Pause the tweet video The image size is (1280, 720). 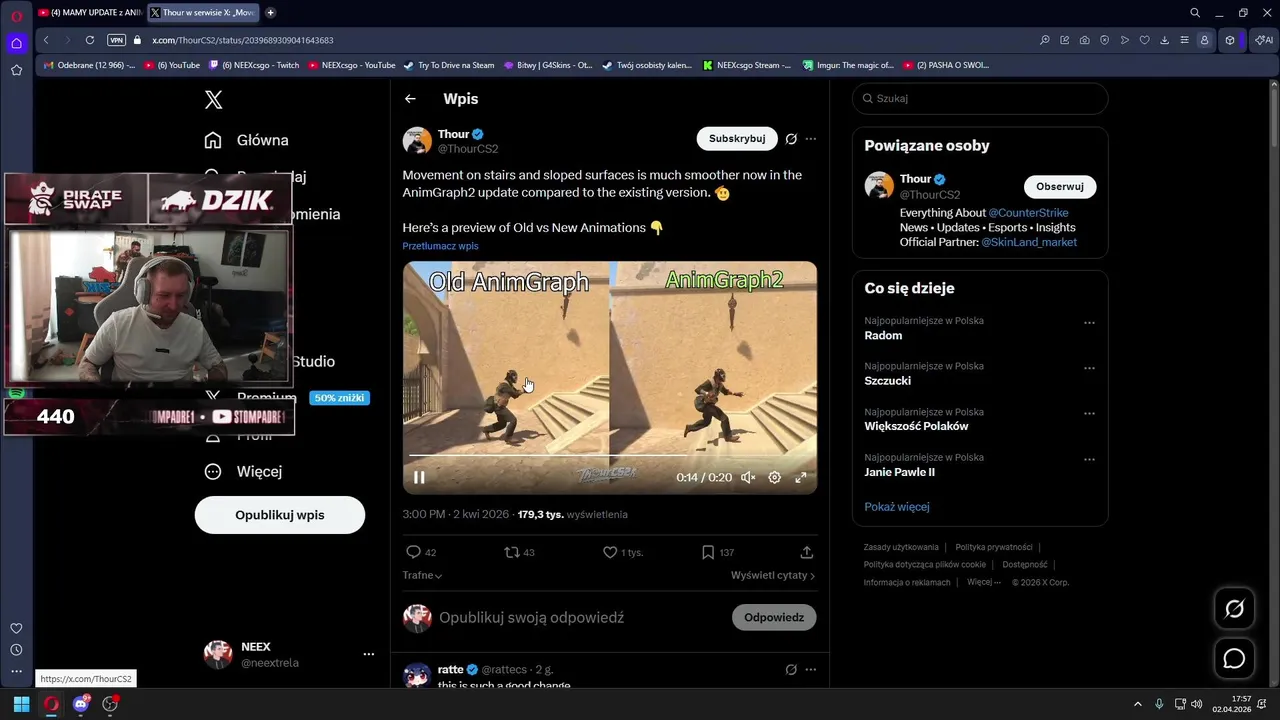click(x=419, y=478)
